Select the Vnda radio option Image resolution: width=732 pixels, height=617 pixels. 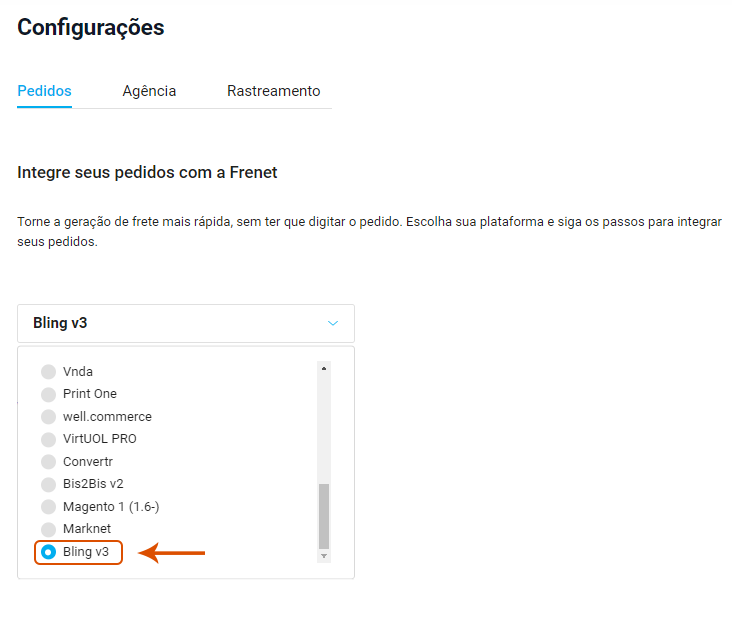[48, 372]
